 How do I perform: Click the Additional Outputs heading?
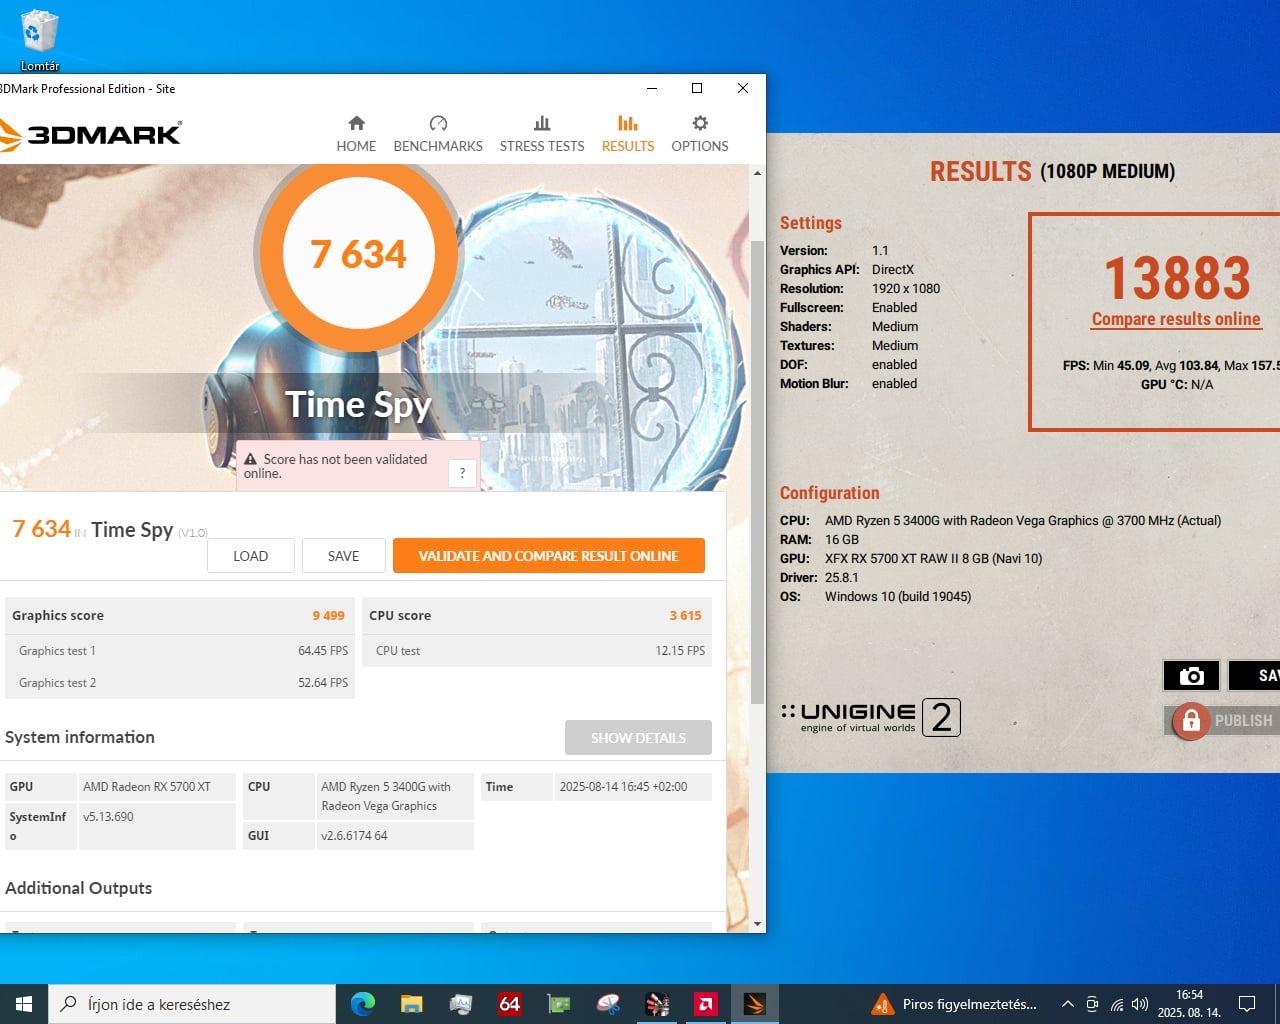[79, 888]
